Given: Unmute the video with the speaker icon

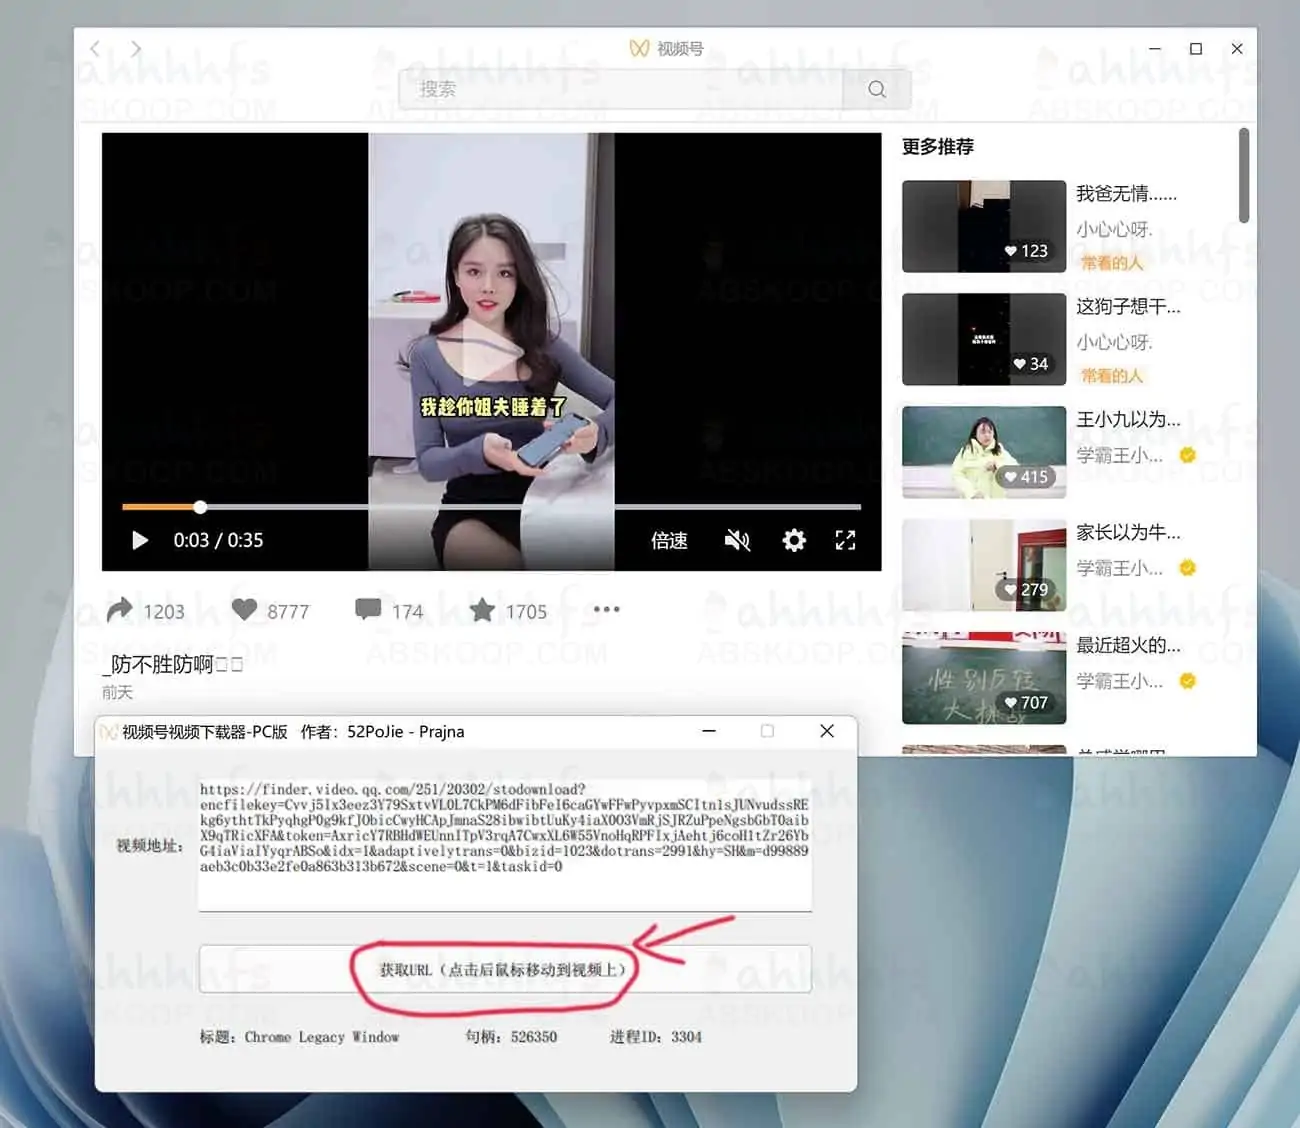Looking at the screenshot, I should [x=737, y=541].
